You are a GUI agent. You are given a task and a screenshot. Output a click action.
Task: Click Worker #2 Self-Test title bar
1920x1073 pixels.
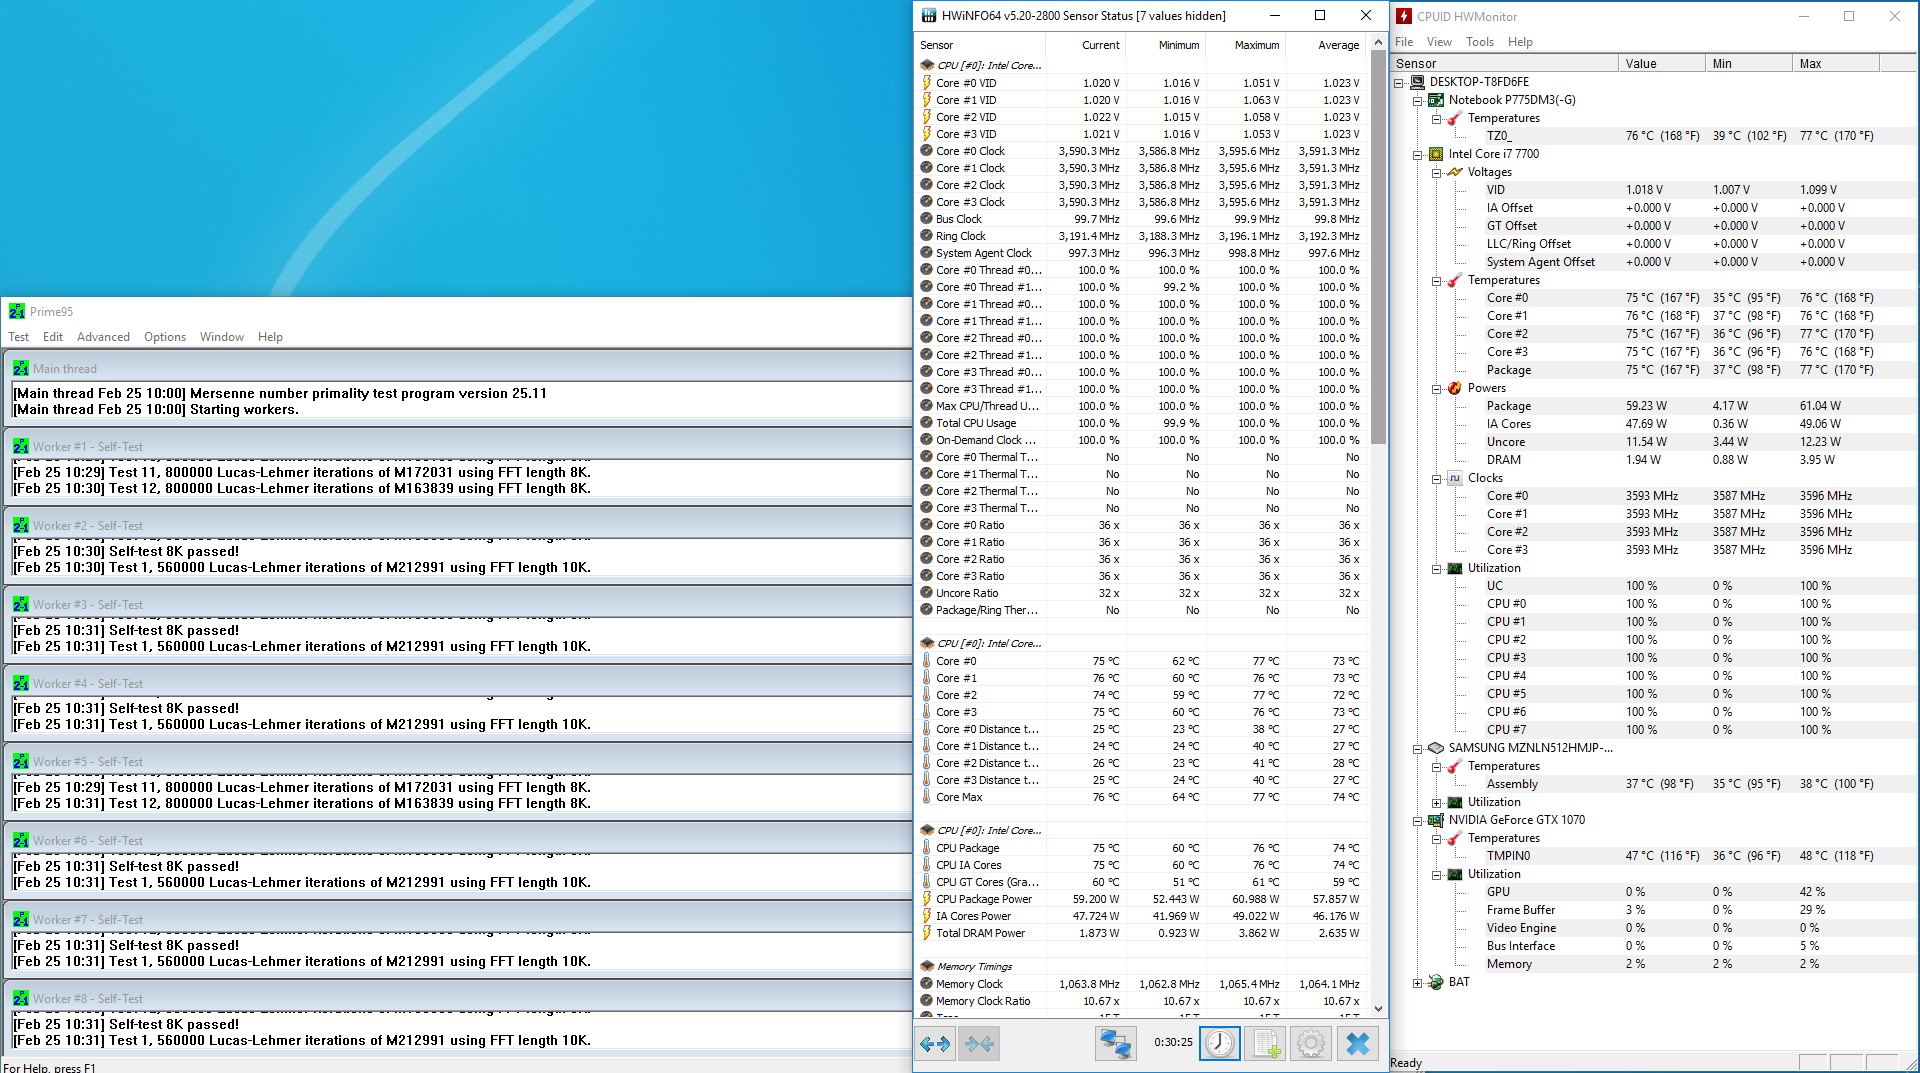(458, 525)
